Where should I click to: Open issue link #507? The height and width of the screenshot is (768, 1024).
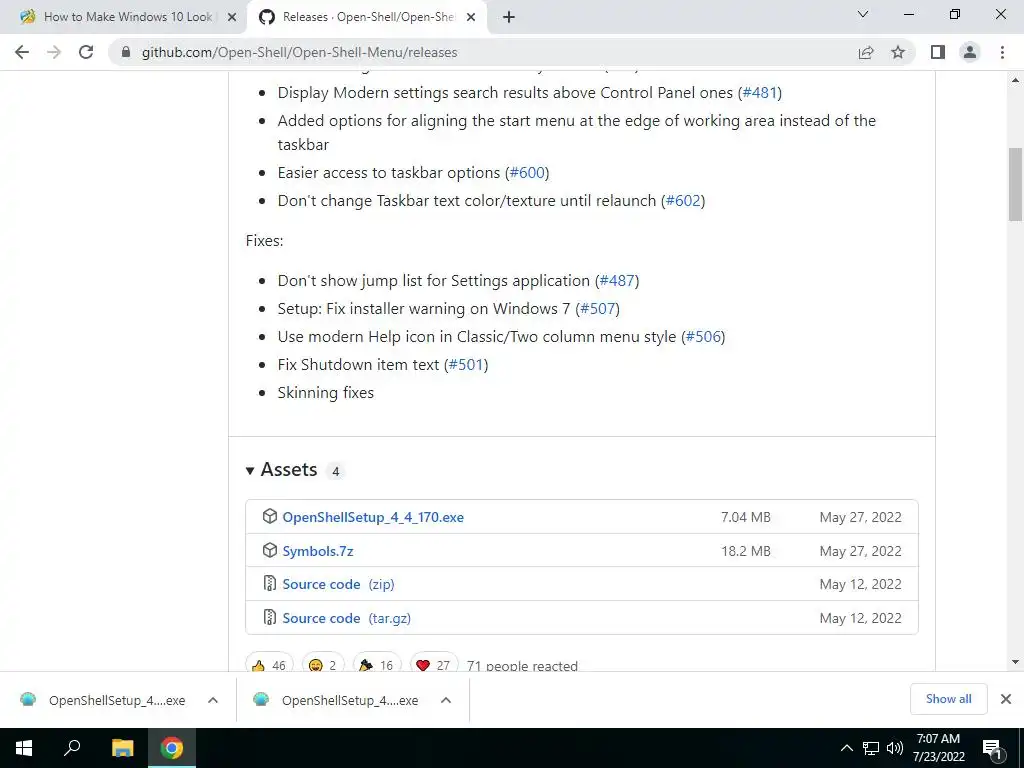[x=598, y=309]
